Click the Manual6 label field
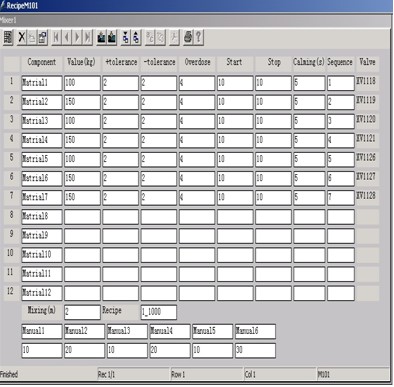Image resolution: width=394 pixels, height=387 pixels. click(x=255, y=331)
